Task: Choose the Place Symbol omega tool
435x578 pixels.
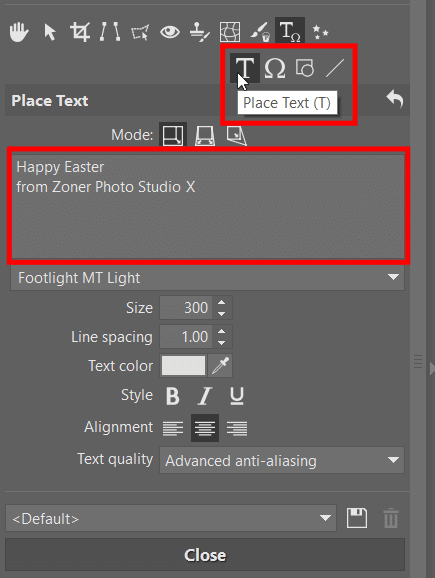Action: (x=275, y=68)
